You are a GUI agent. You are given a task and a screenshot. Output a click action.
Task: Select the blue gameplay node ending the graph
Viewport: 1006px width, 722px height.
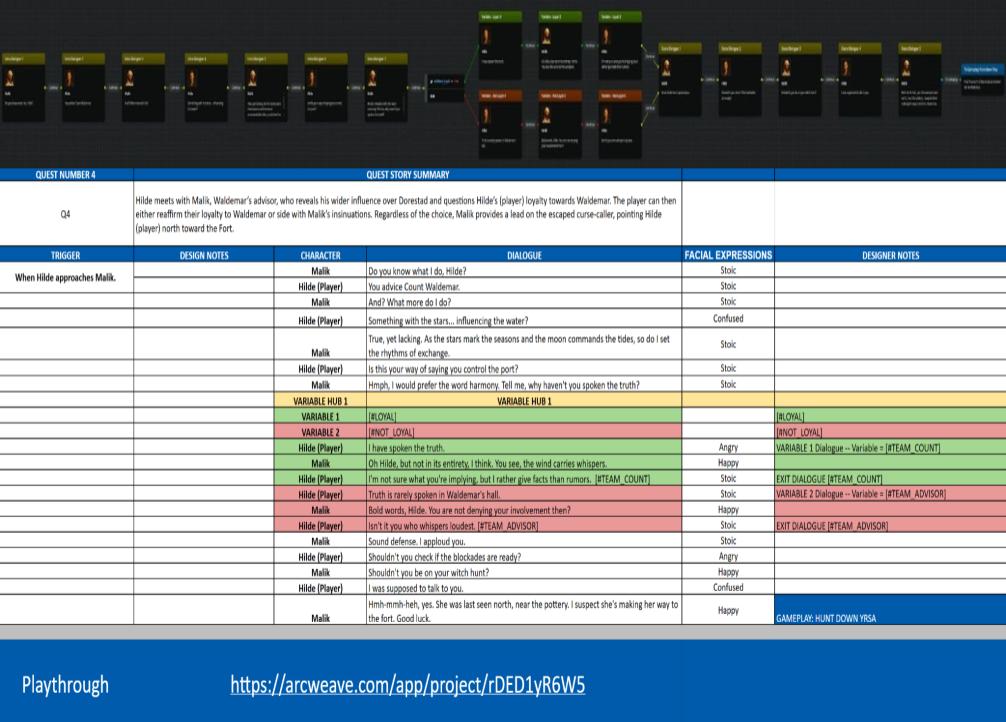980,78
